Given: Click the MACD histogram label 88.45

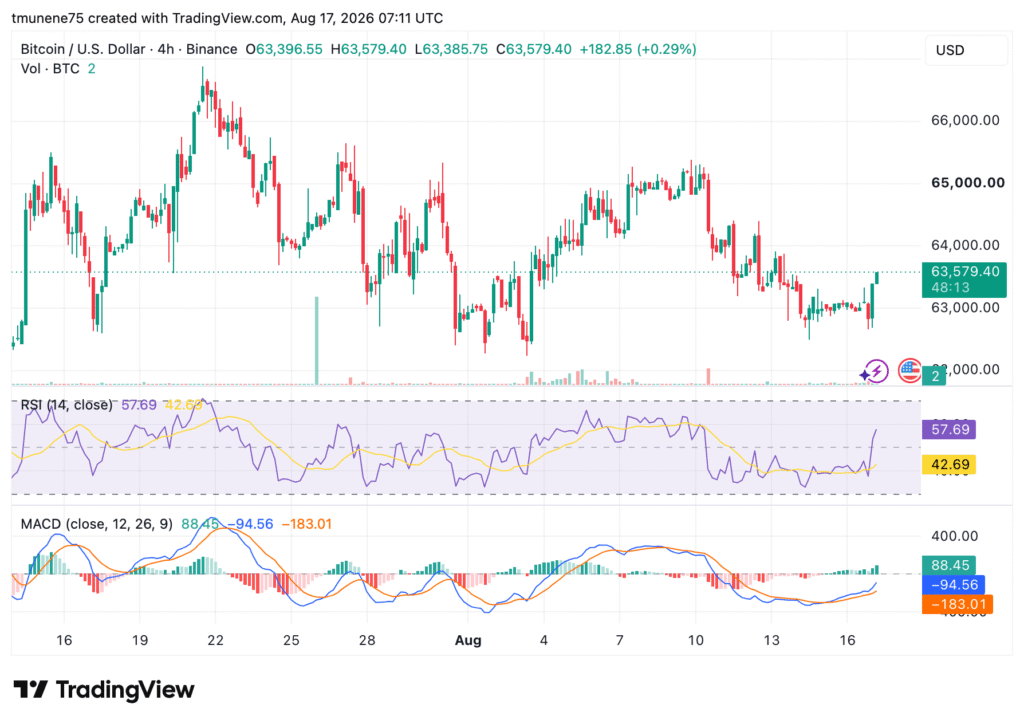Looking at the screenshot, I should [x=949, y=565].
